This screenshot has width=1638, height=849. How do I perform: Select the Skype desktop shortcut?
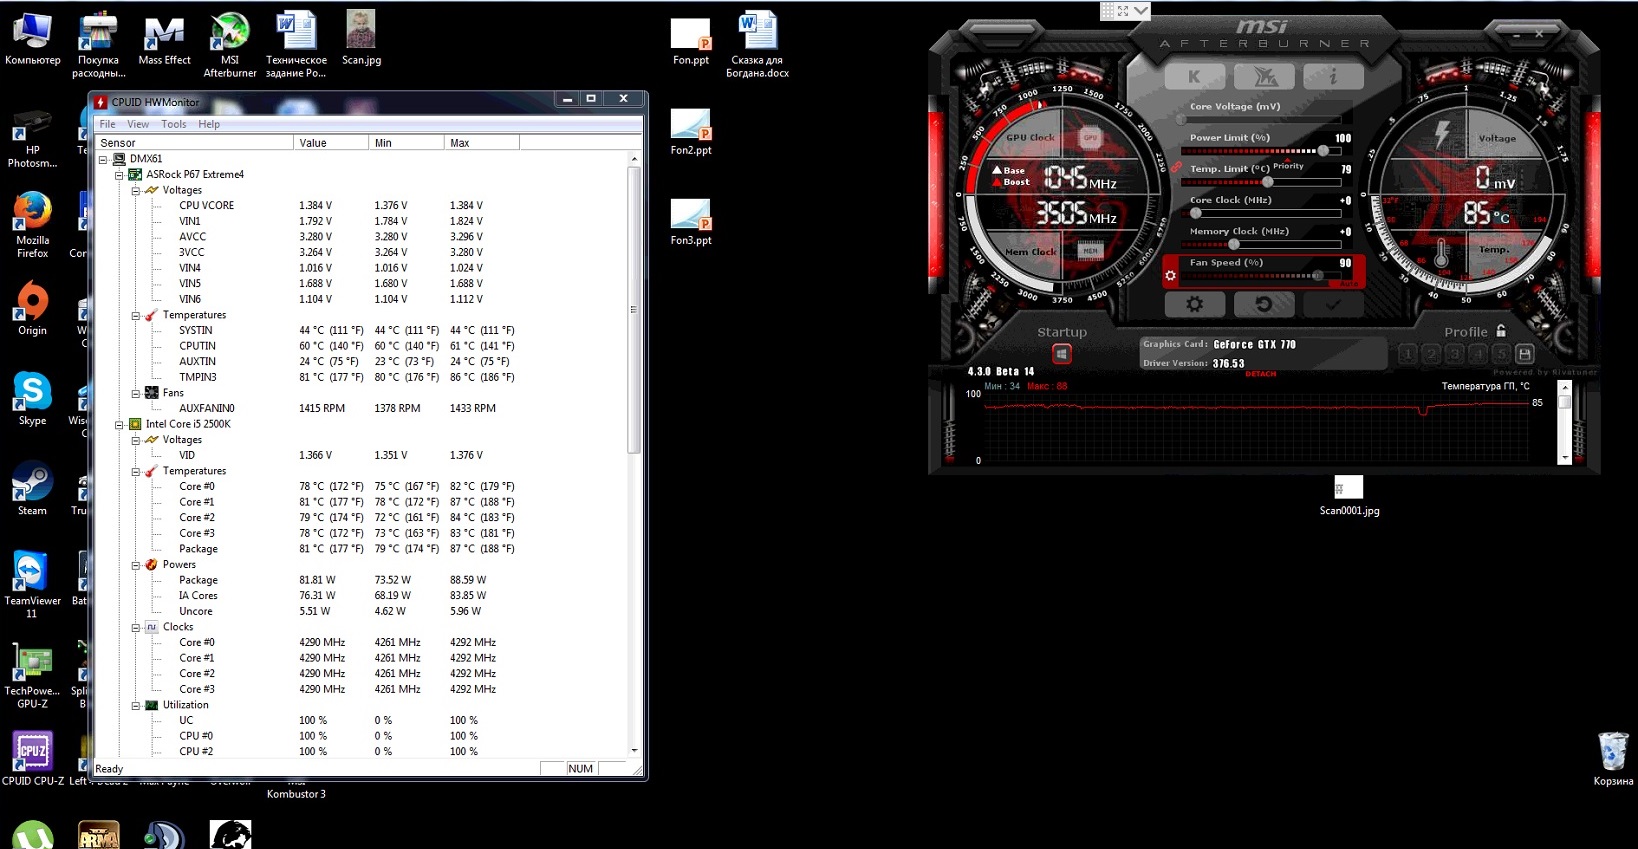pyautogui.click(x=32, y=399)
